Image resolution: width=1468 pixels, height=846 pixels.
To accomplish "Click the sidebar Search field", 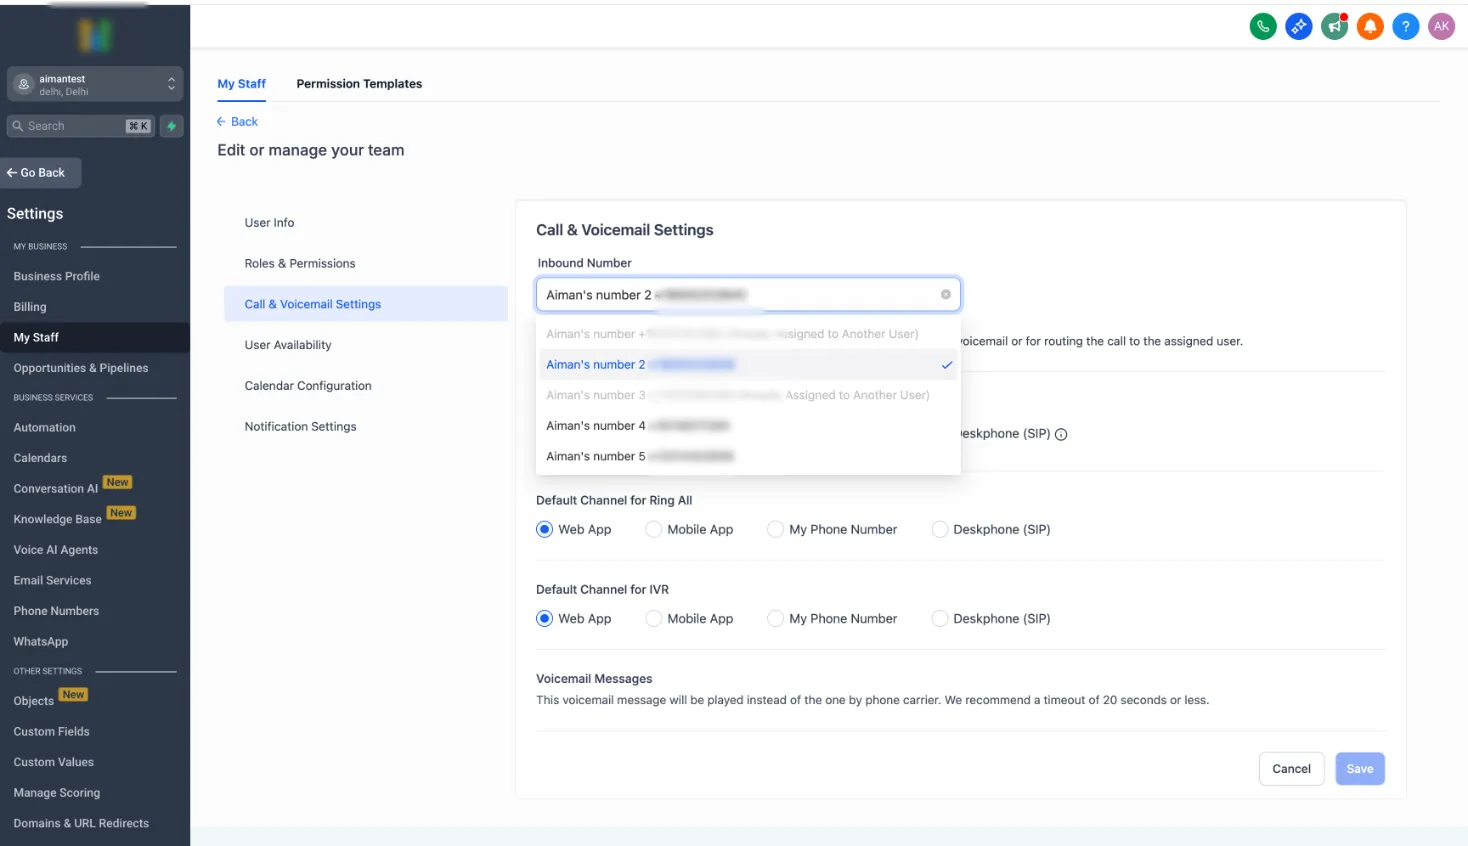I will tap(81, 126).
